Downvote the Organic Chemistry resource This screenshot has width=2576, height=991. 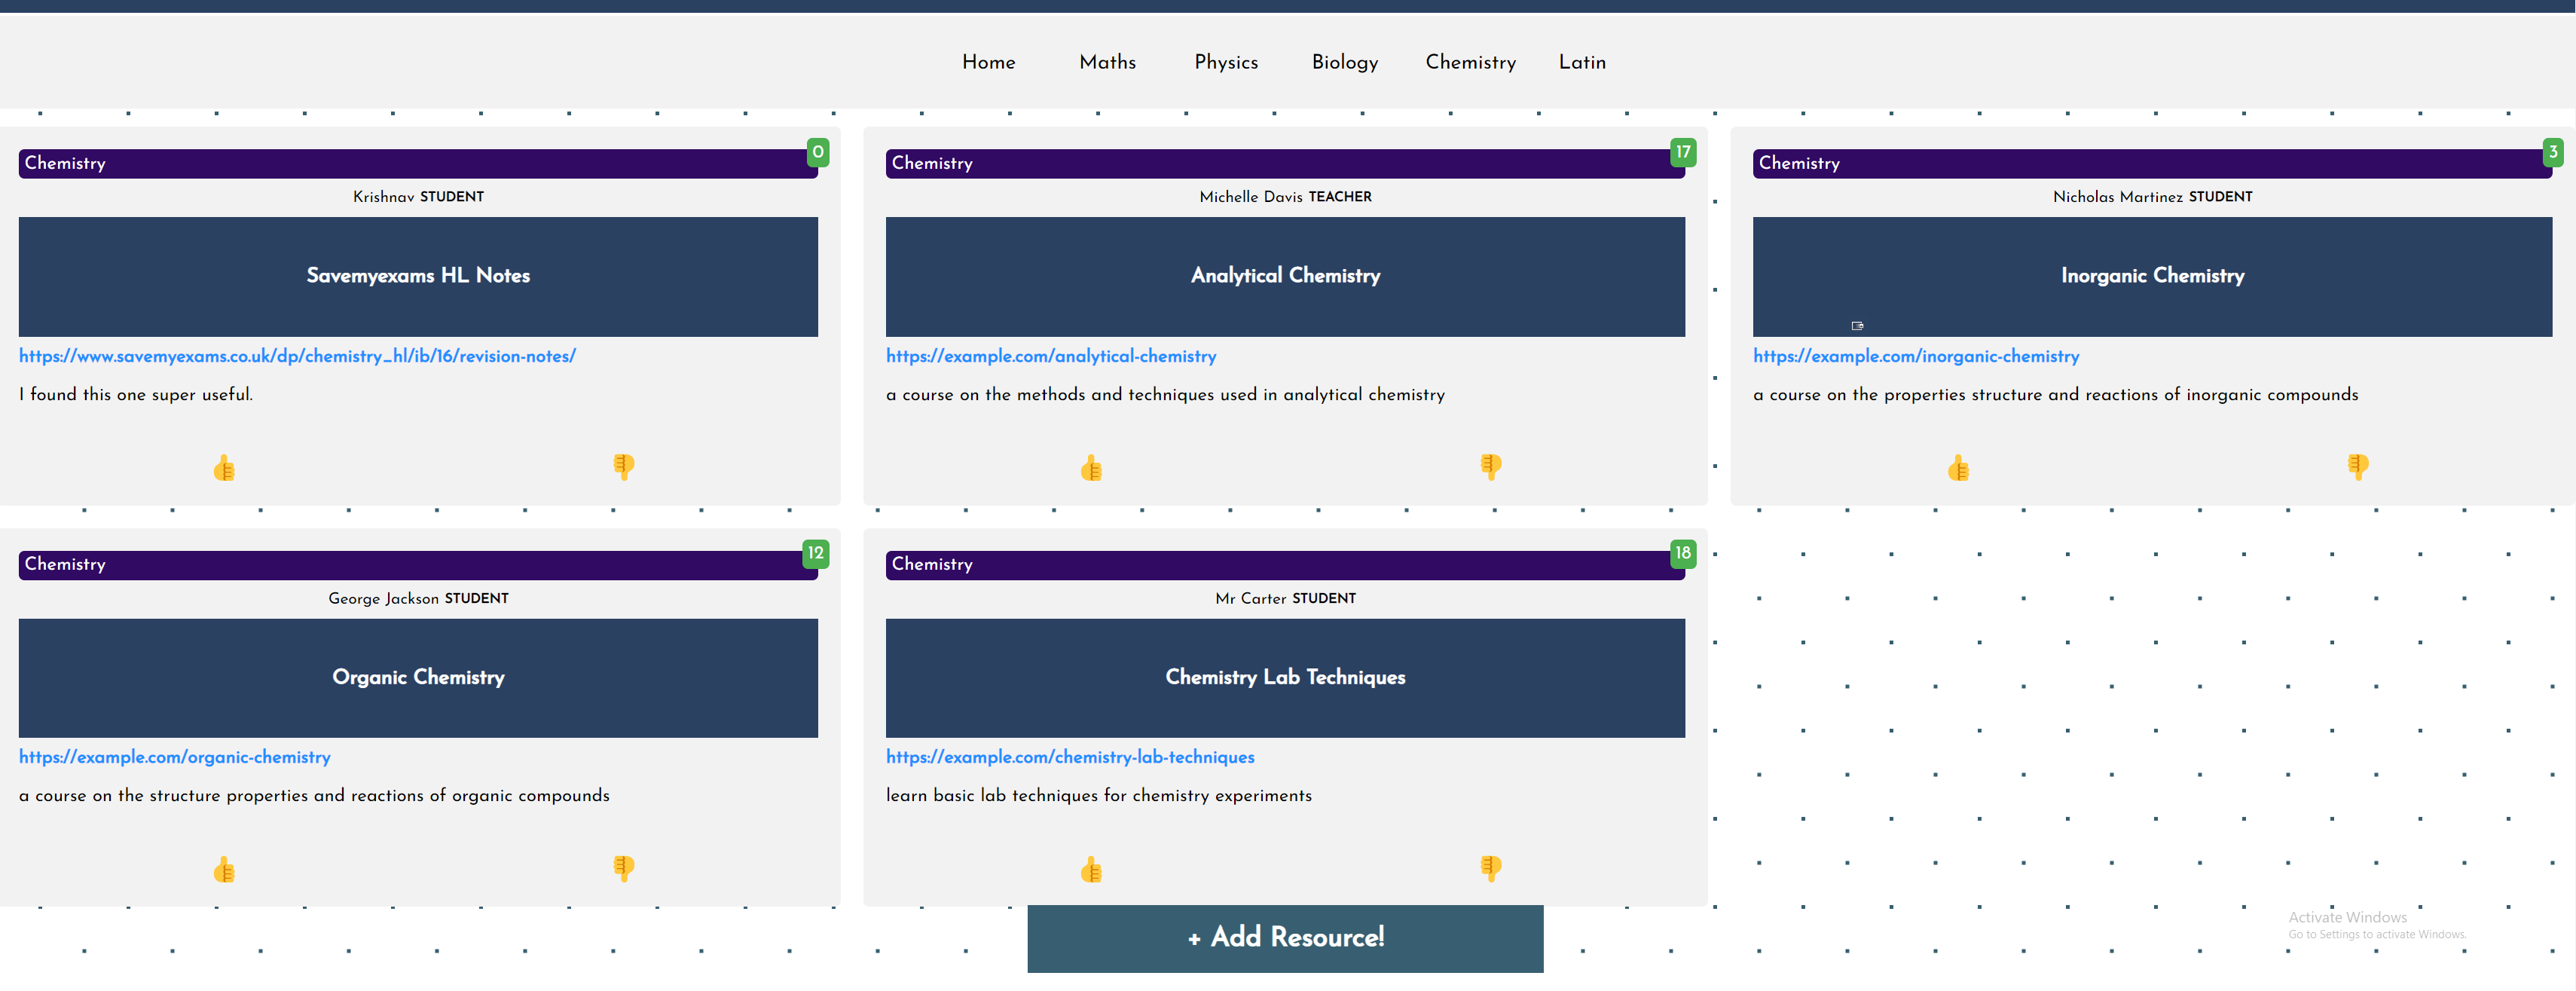[622, 868]
